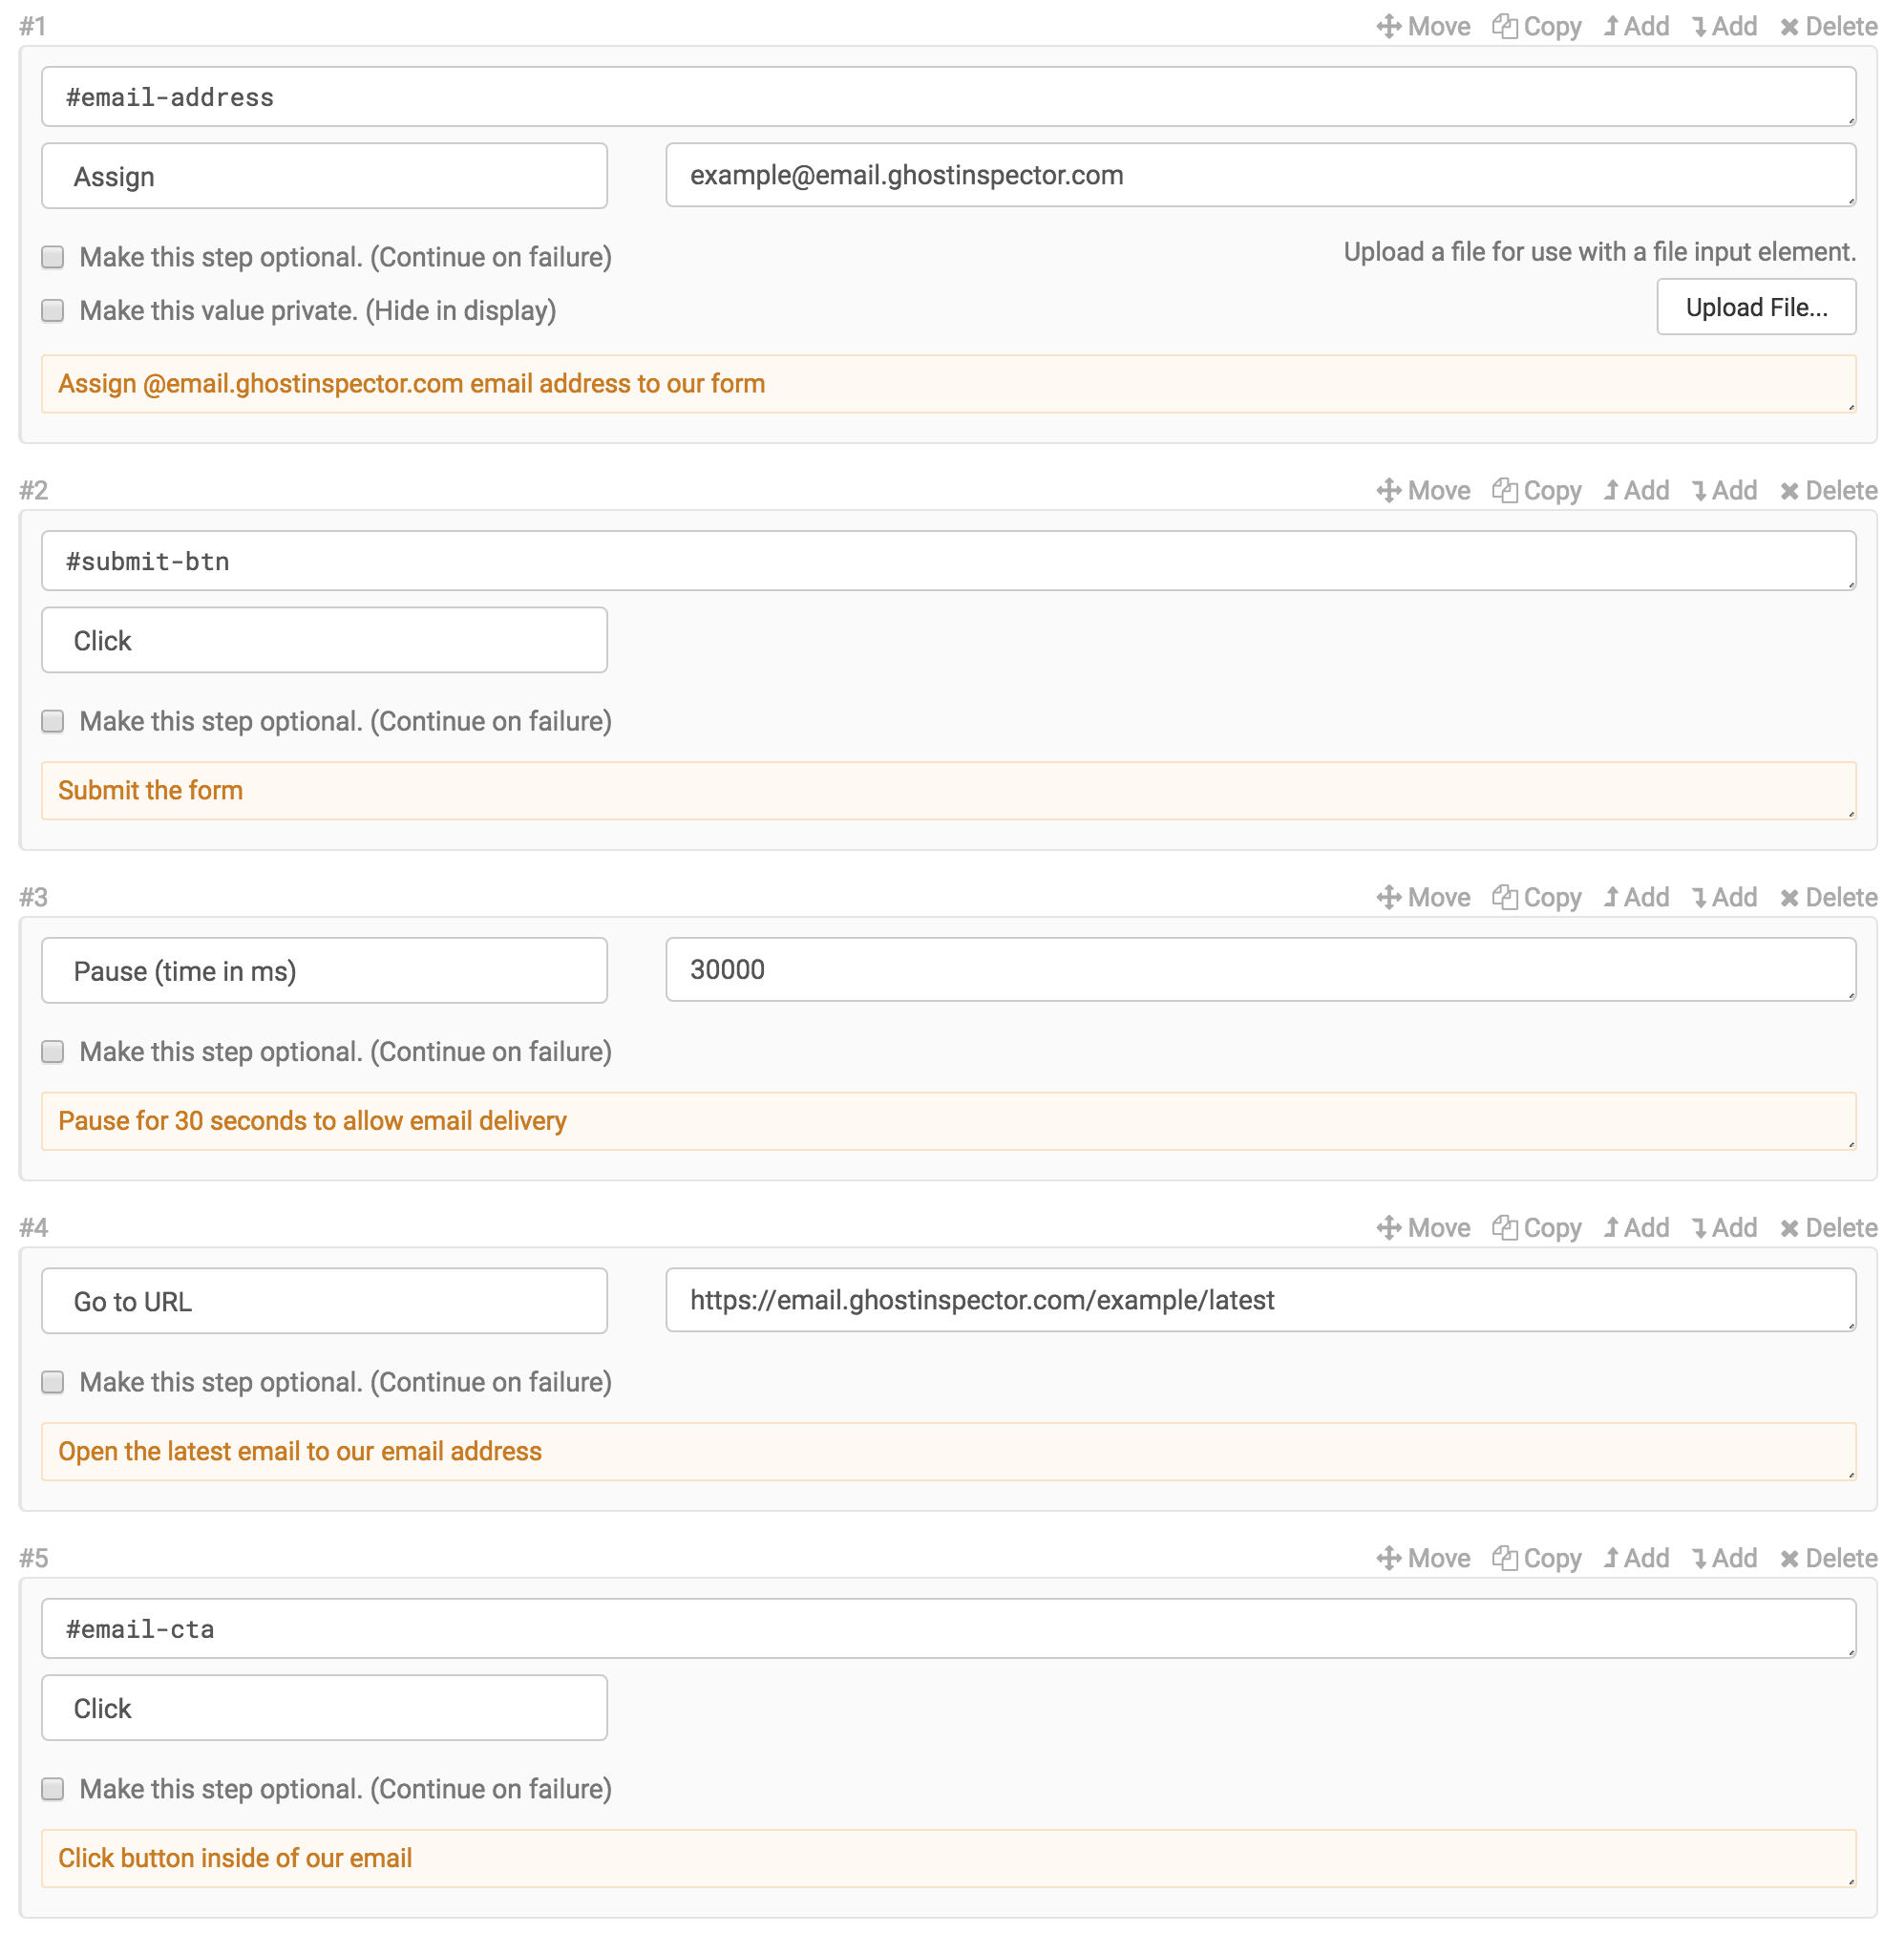This screenshot has height=1934, width=1904.
Task: Add a step below step #5
Action: click(1724, 1557)
